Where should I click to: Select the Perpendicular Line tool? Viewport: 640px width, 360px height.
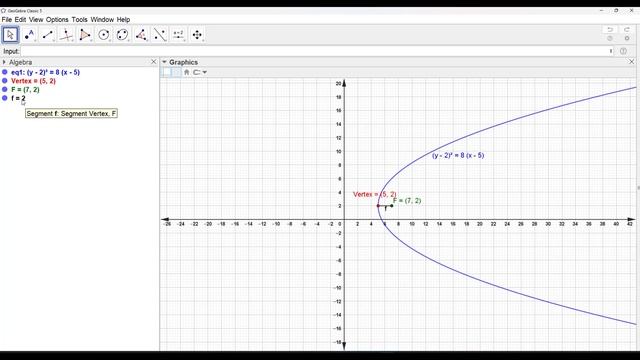point(66,35)
